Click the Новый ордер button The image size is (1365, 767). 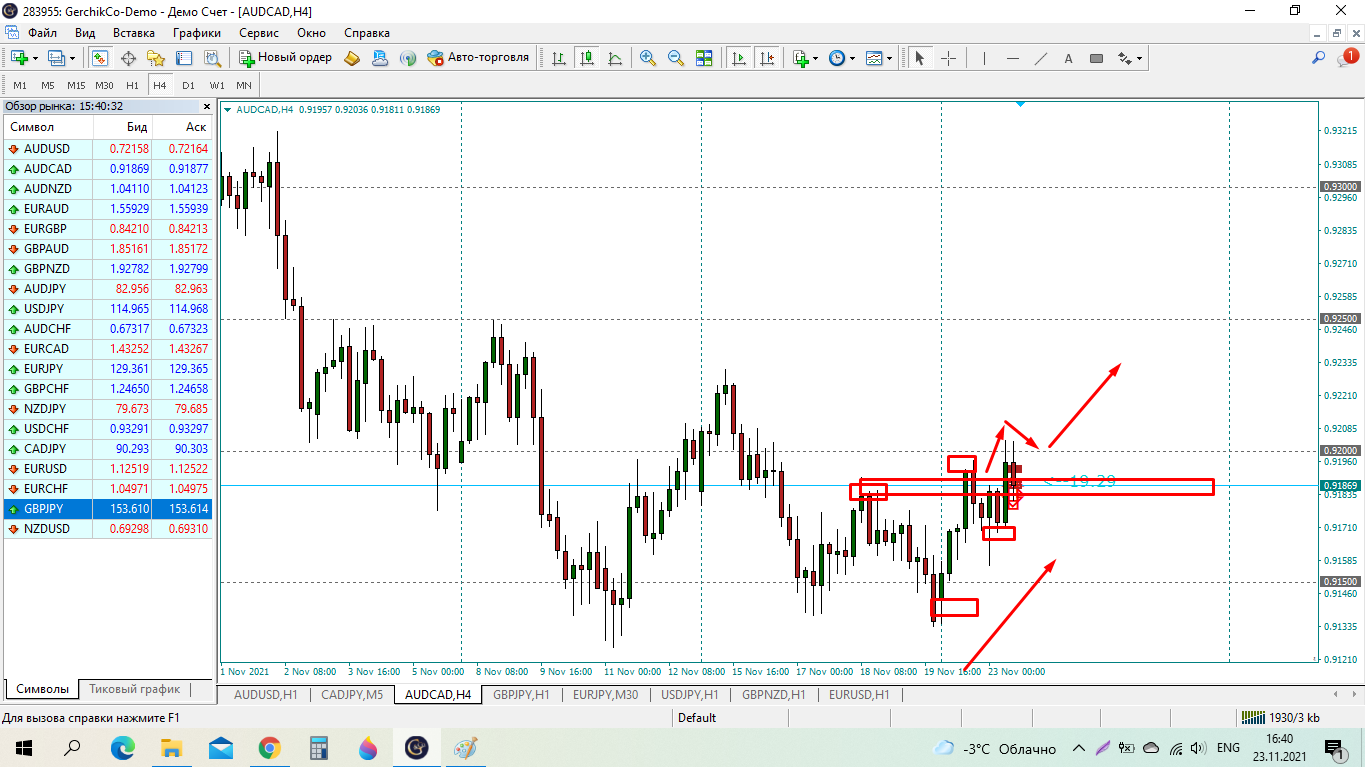pos(286,58)
